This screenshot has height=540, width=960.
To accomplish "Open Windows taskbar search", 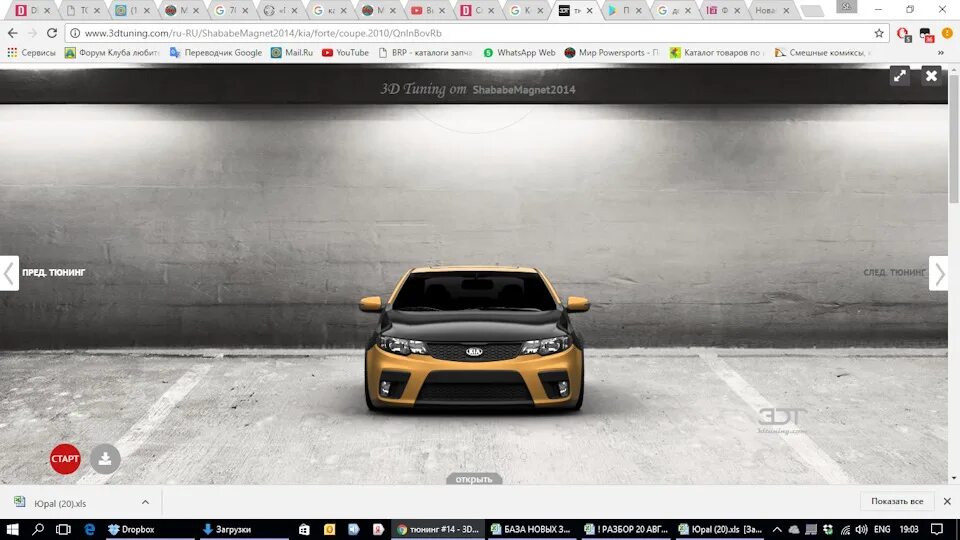I will coord(38,529).
